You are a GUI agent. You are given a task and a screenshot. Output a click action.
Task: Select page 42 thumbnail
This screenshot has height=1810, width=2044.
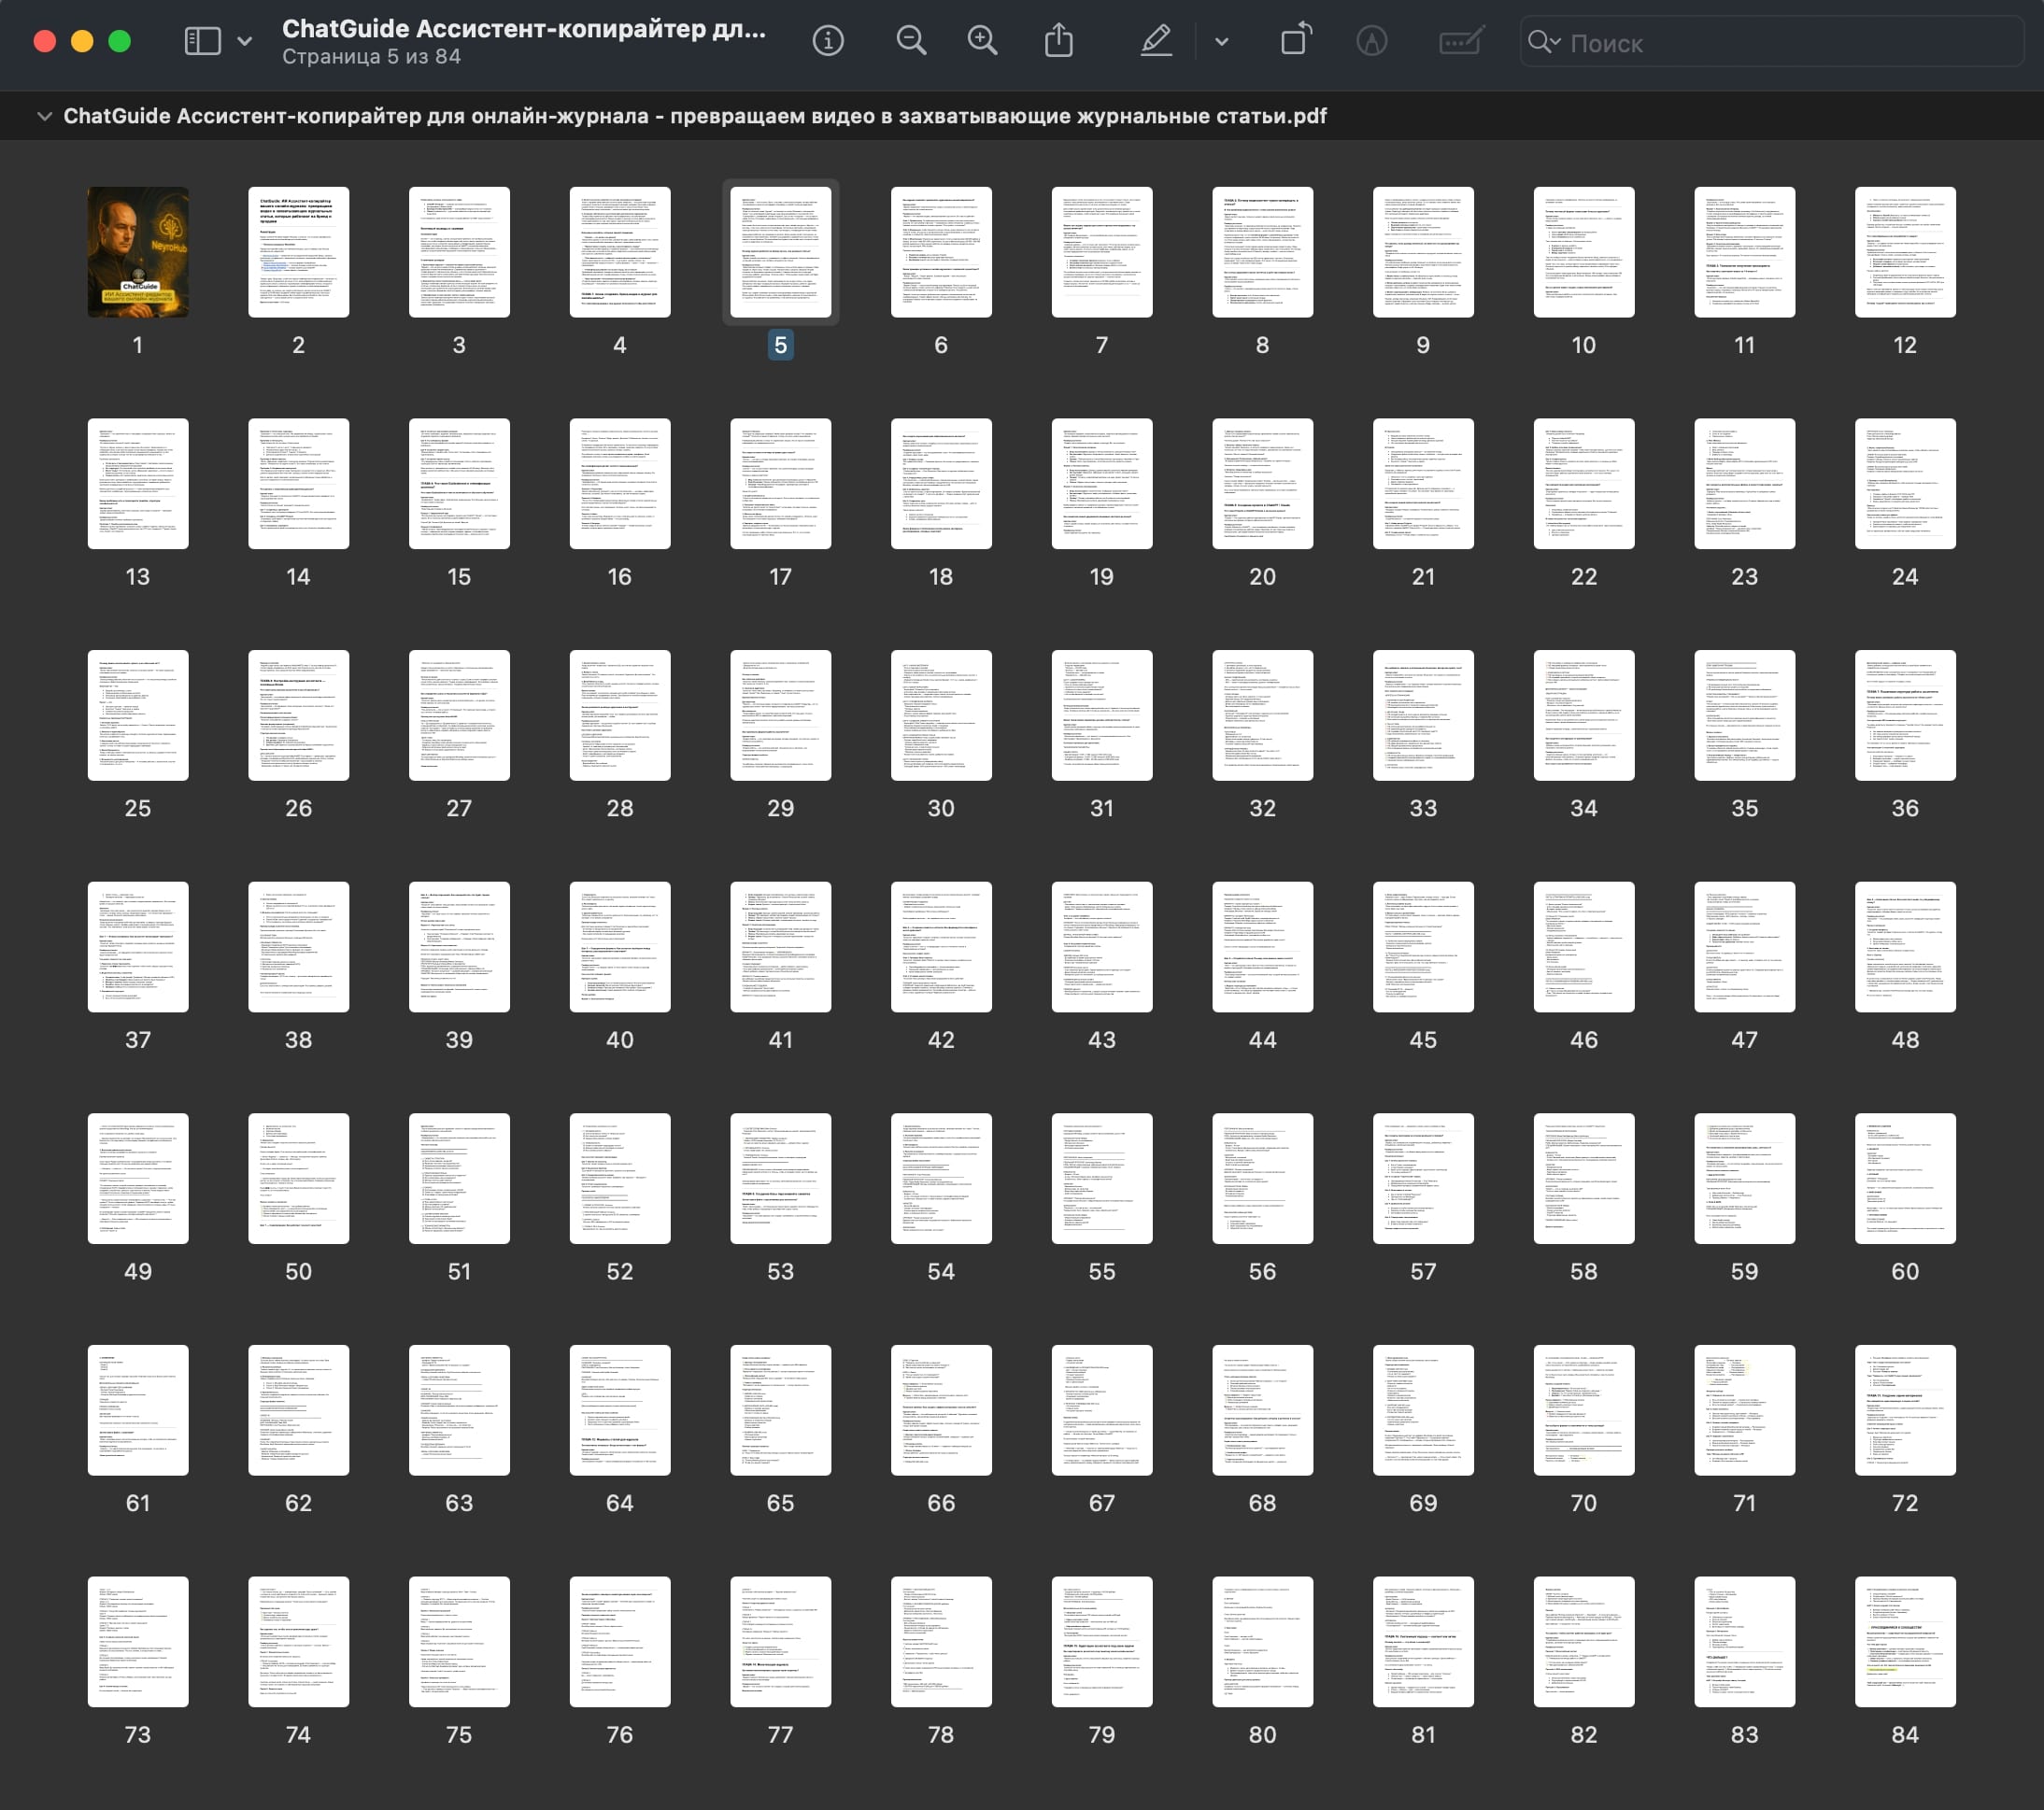(940, 946)
